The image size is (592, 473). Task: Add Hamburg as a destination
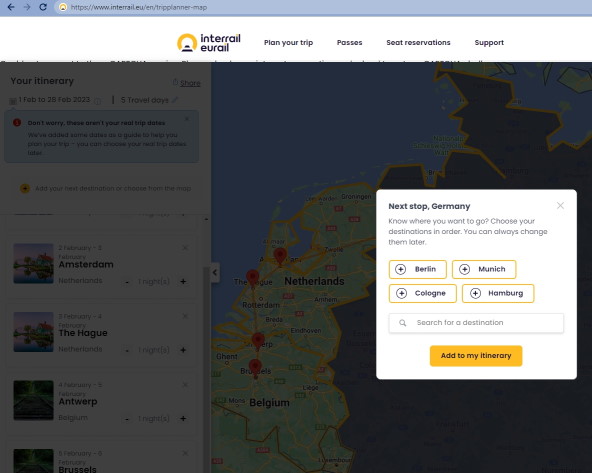pyautogui.click(x=498, y=293)
